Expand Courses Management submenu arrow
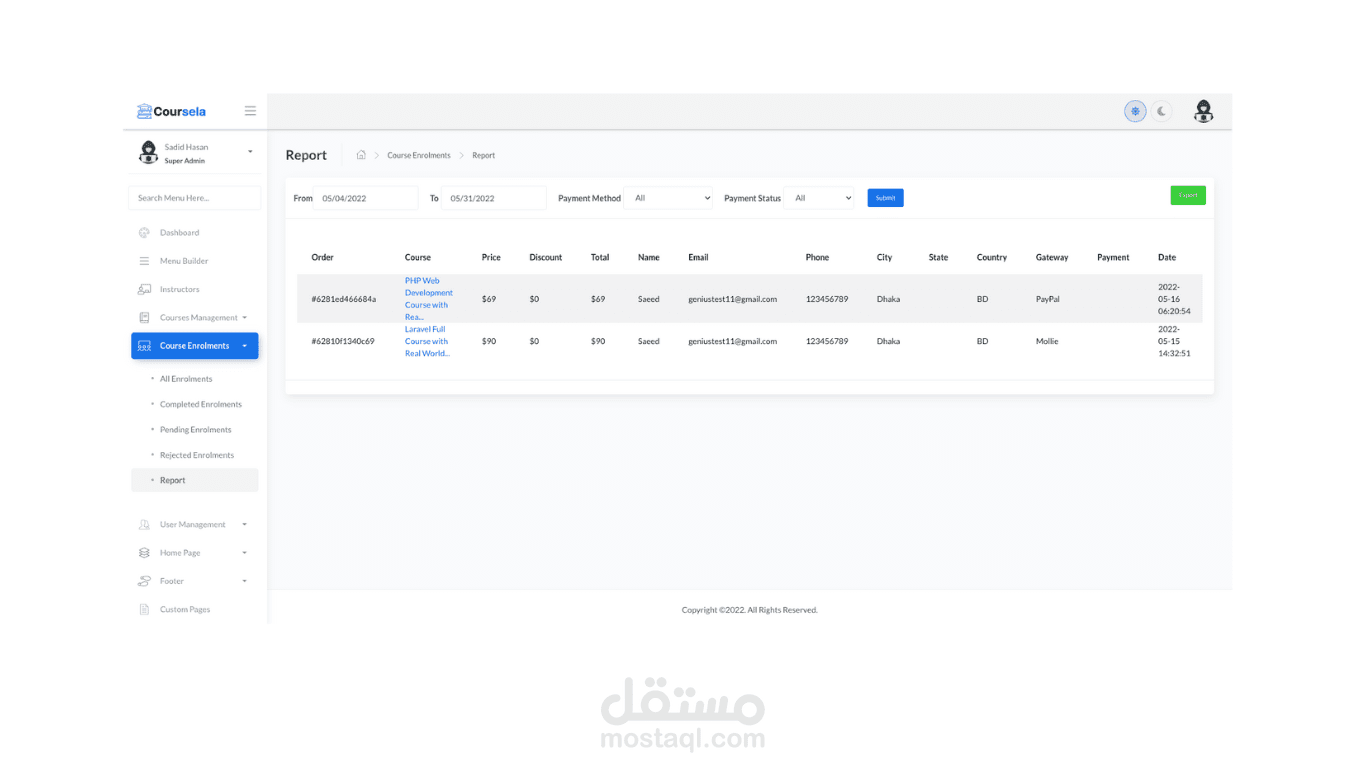Screen dimensions: 1366x768 pyautogui.click(x=245, y=318)
